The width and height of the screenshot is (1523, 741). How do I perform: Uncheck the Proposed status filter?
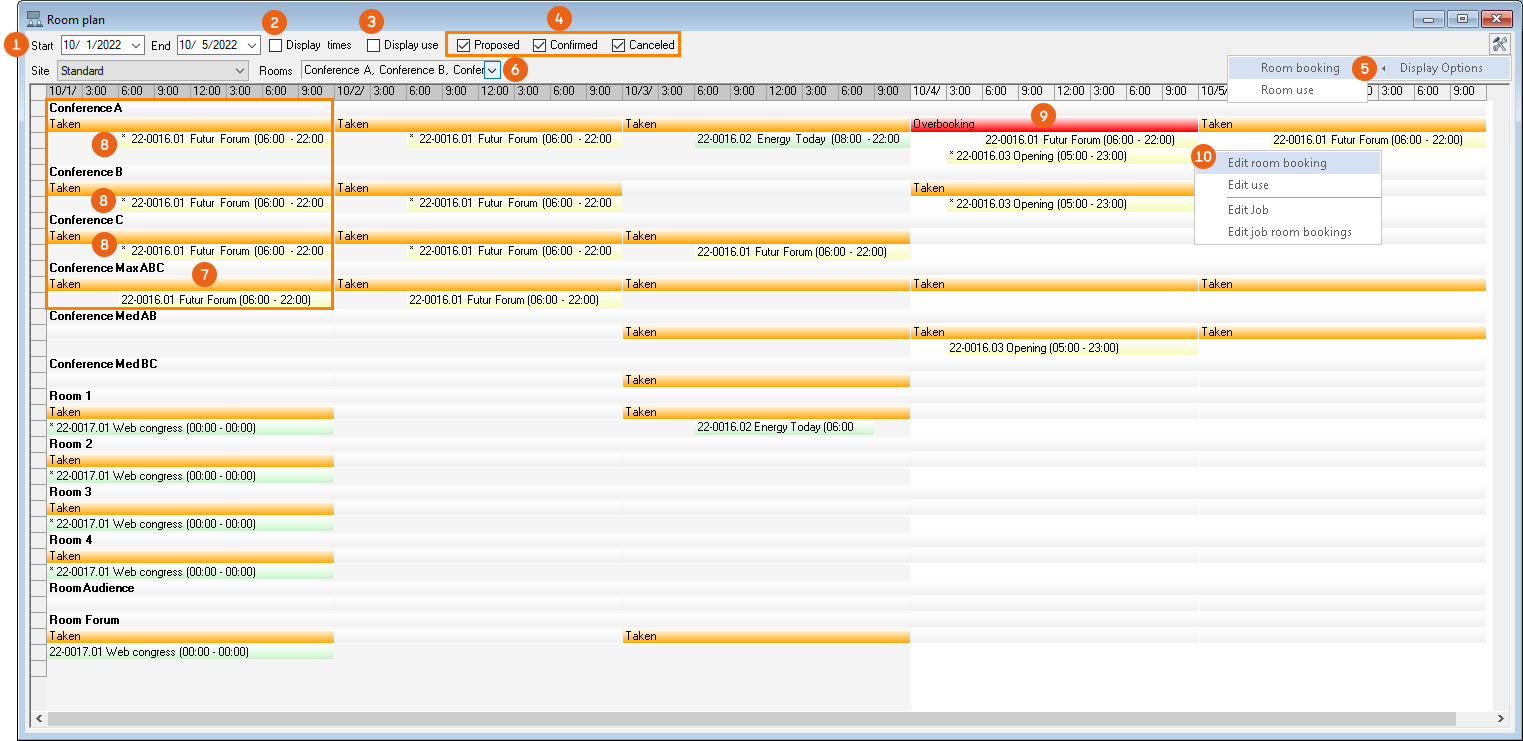coord(463,45)
